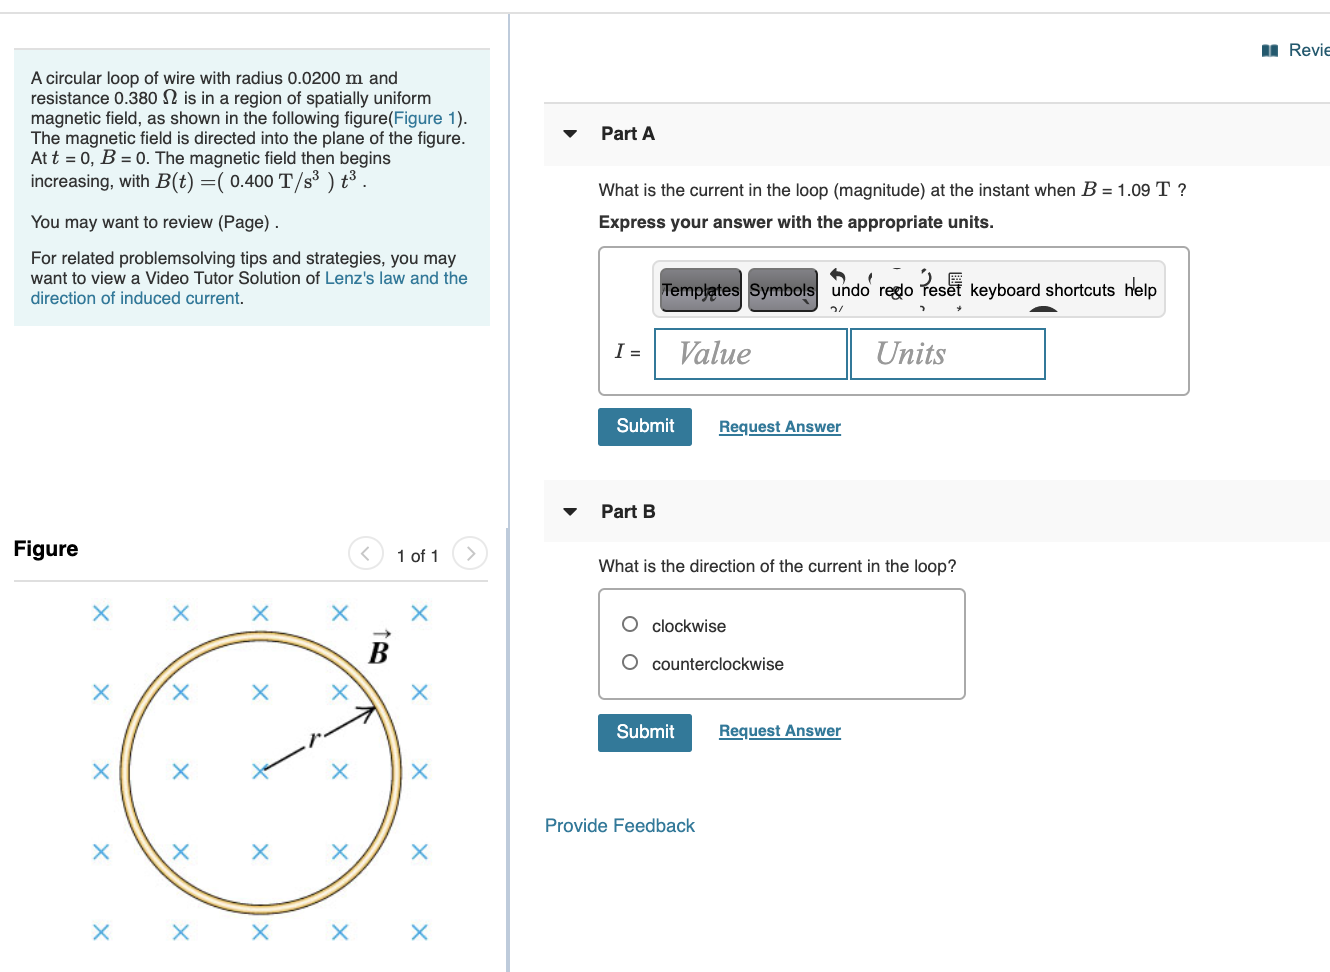Click the next figure navigation arrow
The height and width of the screenshot is (972, 1330).
coord(469,553)
